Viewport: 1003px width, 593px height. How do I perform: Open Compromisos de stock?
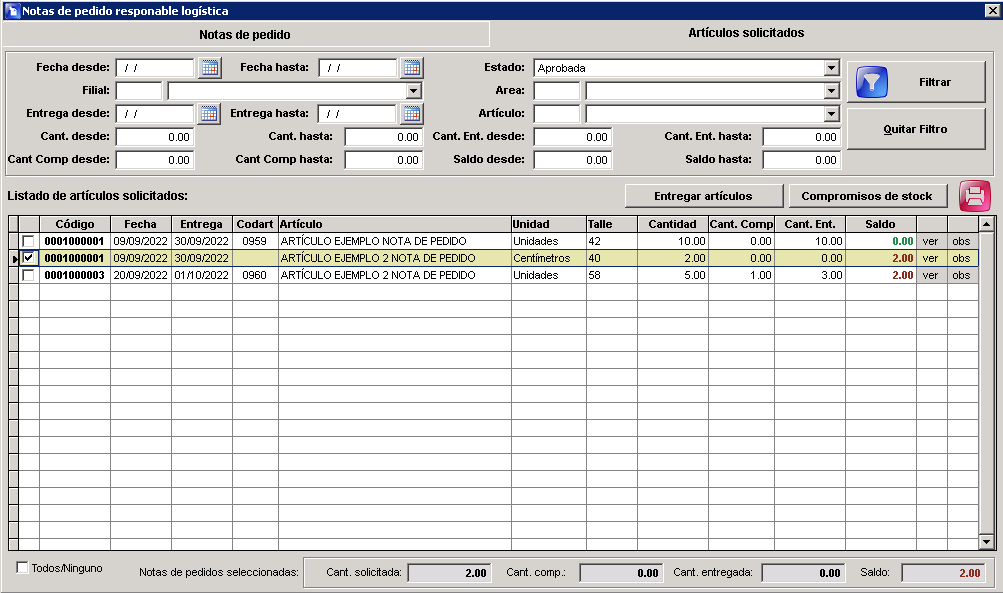click(x=867, y=196)
